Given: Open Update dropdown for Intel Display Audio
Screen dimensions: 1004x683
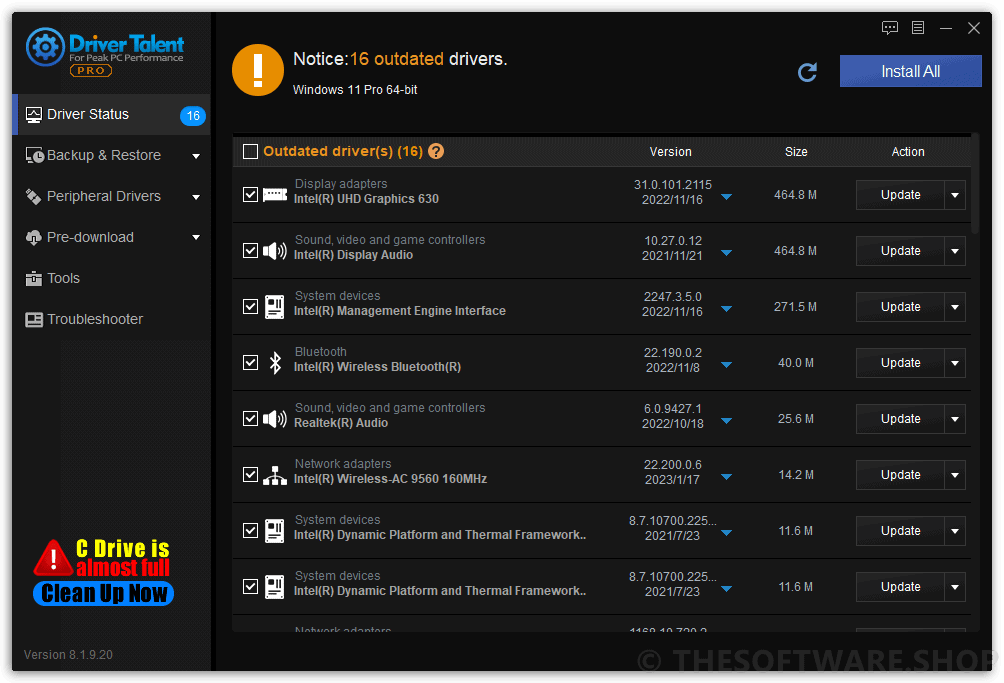Looking at the screenshot, I should [x=955, y=251].
